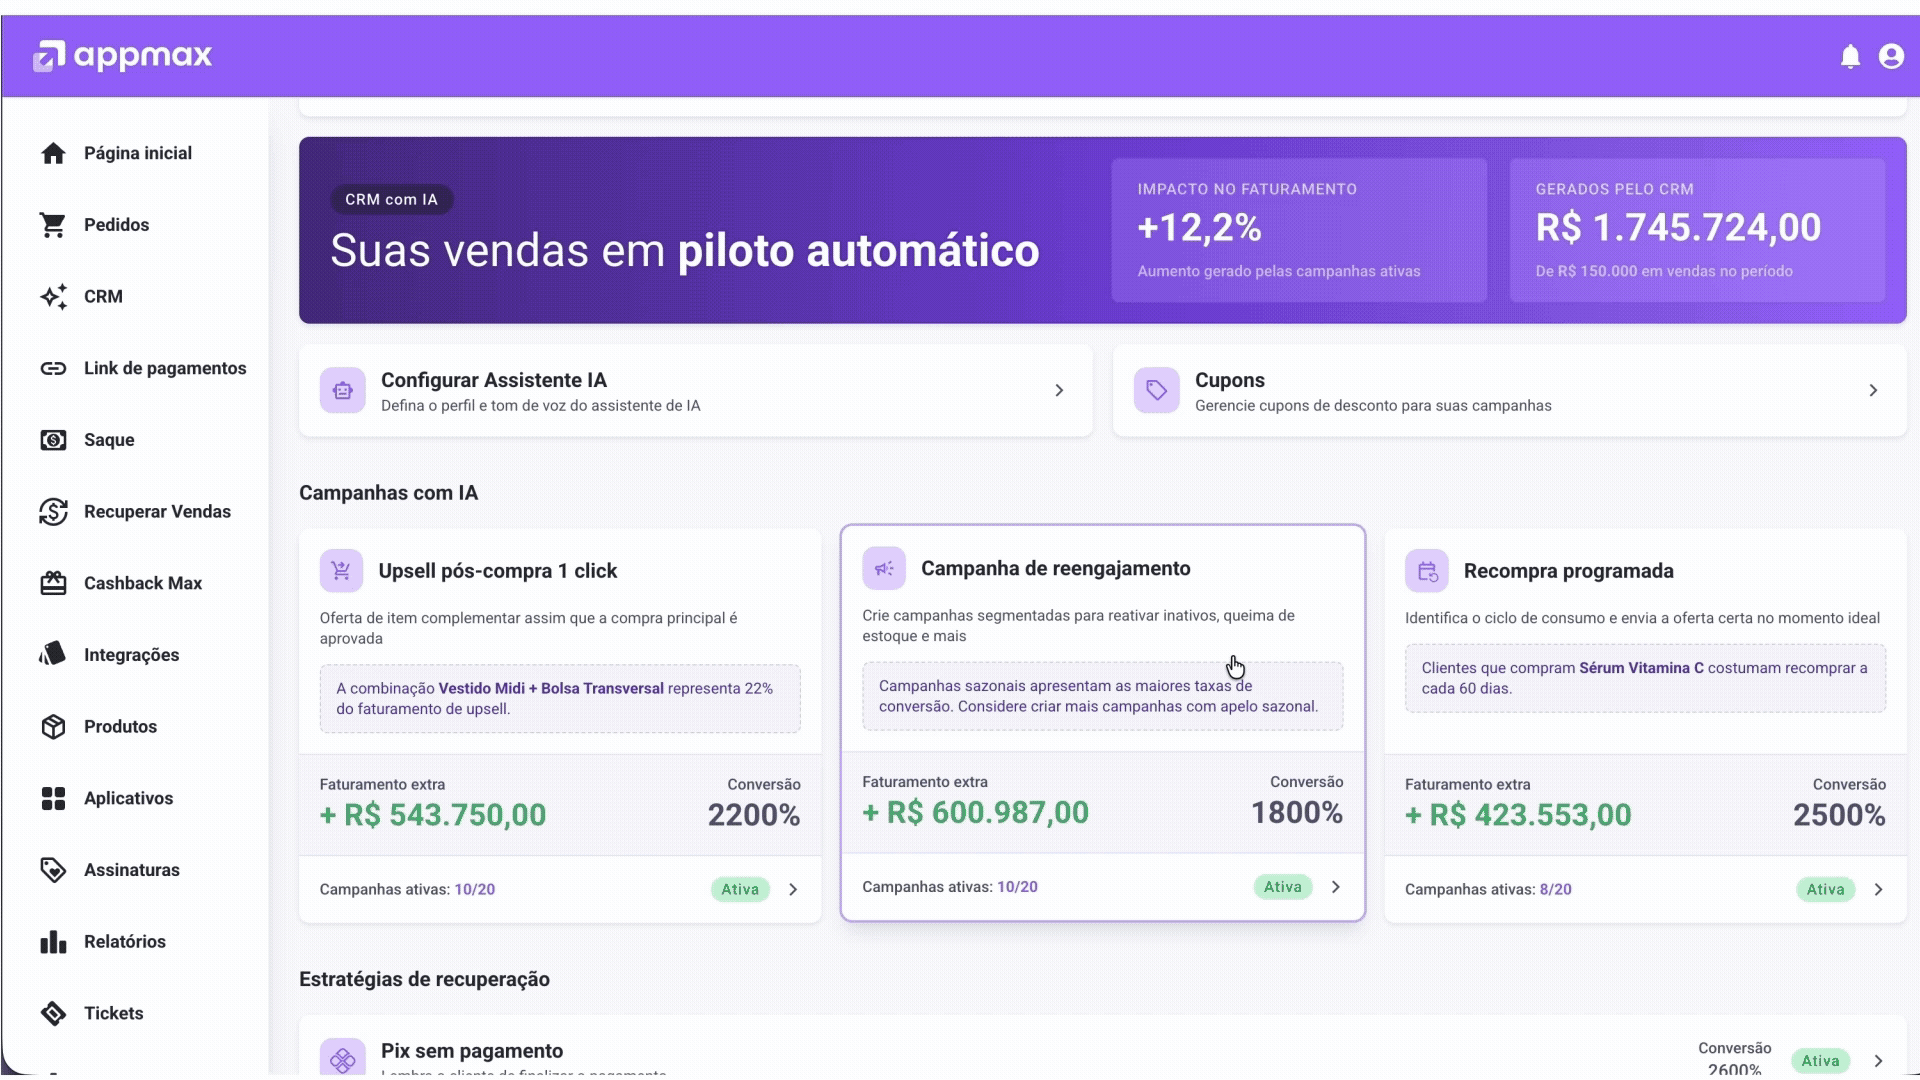Screen dimensions: 1920x1080
Task: Expand the Cupons card chevron
Action: point(1874,390)
